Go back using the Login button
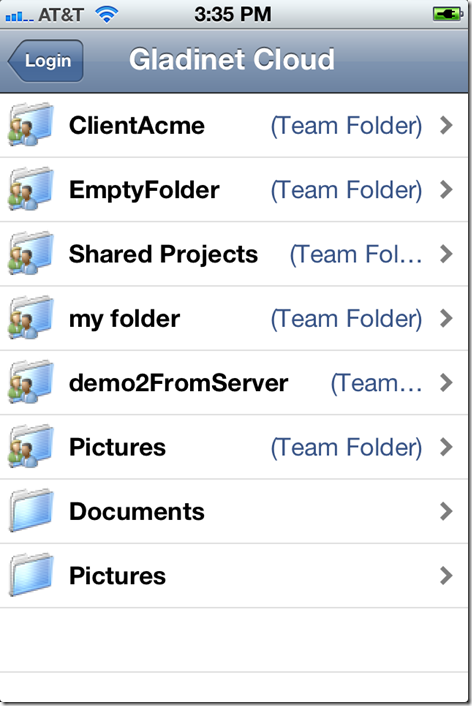Viewport: 472px width, 706px height. click(x=45, y=60)
